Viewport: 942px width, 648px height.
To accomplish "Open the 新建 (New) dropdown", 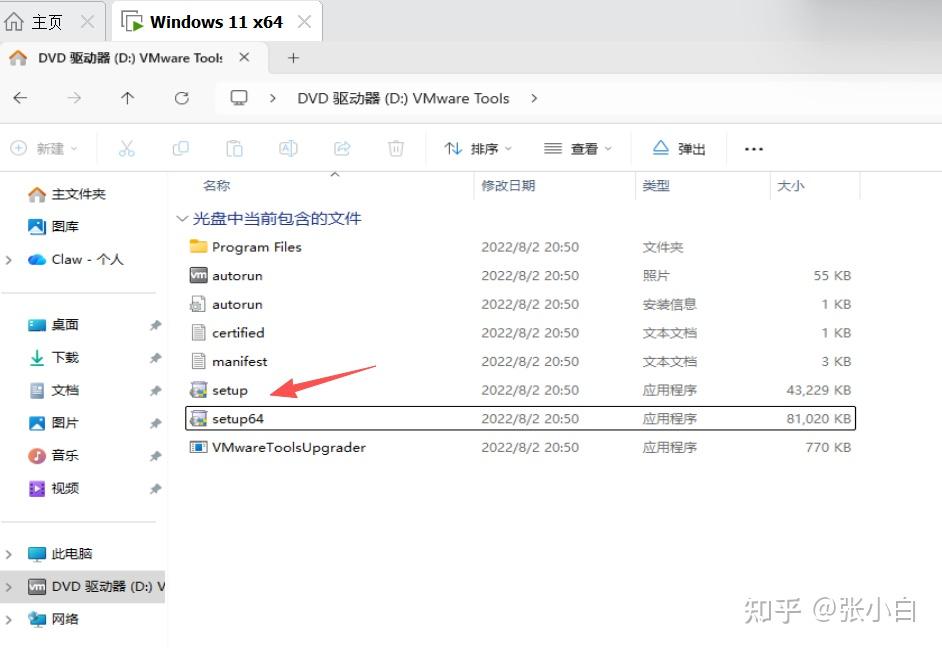I will pos(44,148).
